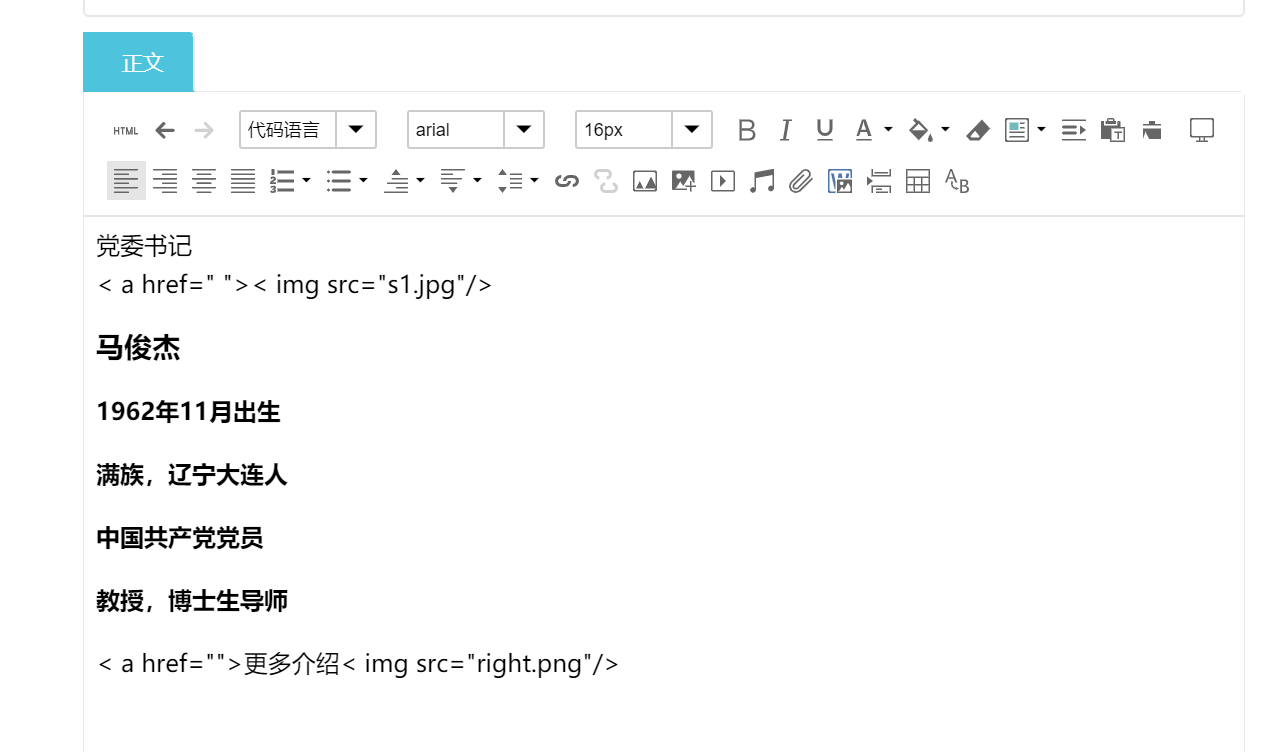Click the 1962年11月出生 line
Image resolution: width=1261 pixels, height=752 pixels.
[x=188, y=412]
